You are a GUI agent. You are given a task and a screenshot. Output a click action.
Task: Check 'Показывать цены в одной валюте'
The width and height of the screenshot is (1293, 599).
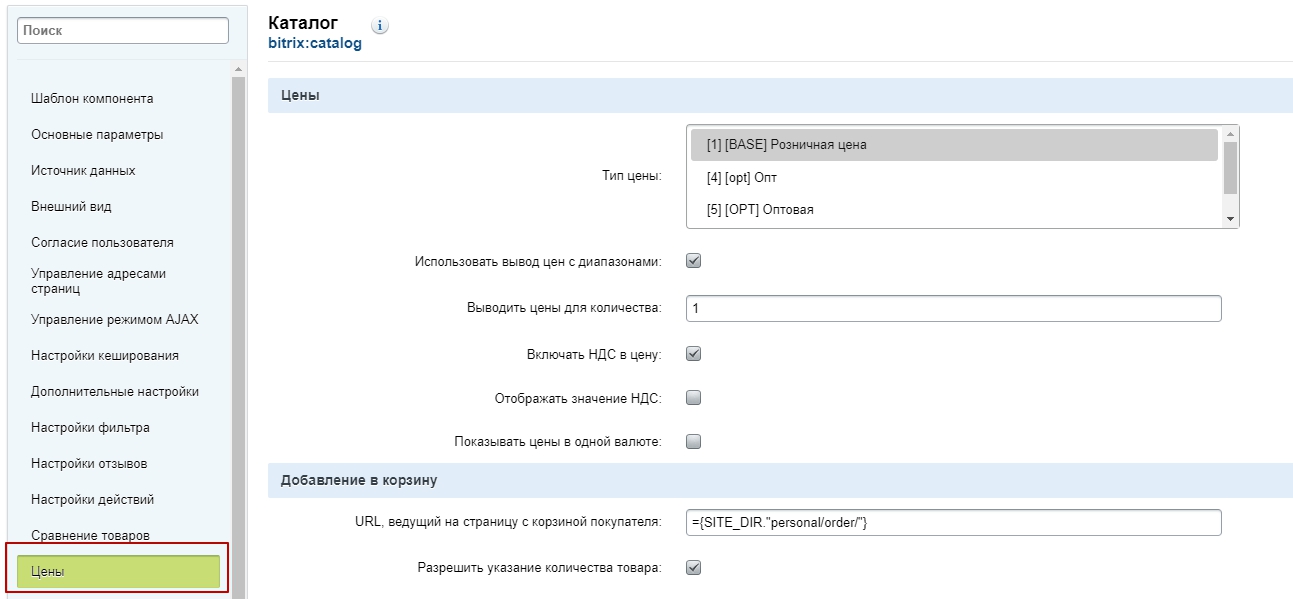click(694, 441)
